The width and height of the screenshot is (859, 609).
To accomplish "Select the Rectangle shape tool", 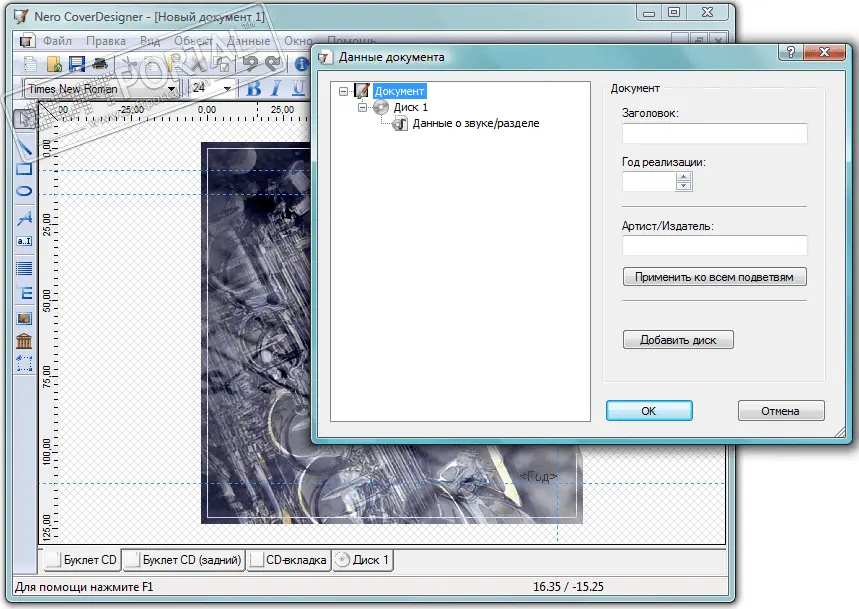I will tap(25, 168).
